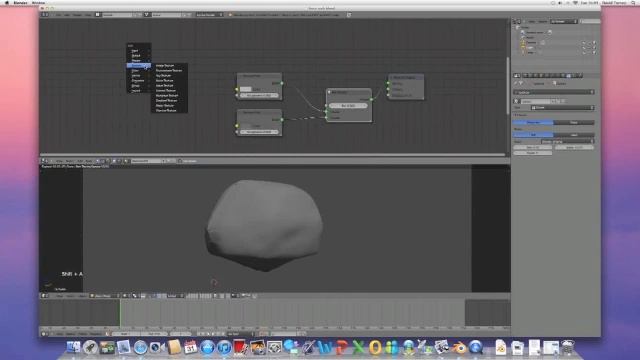
Task: Click the texture datablock browse icon
Action: pos(517,101)
